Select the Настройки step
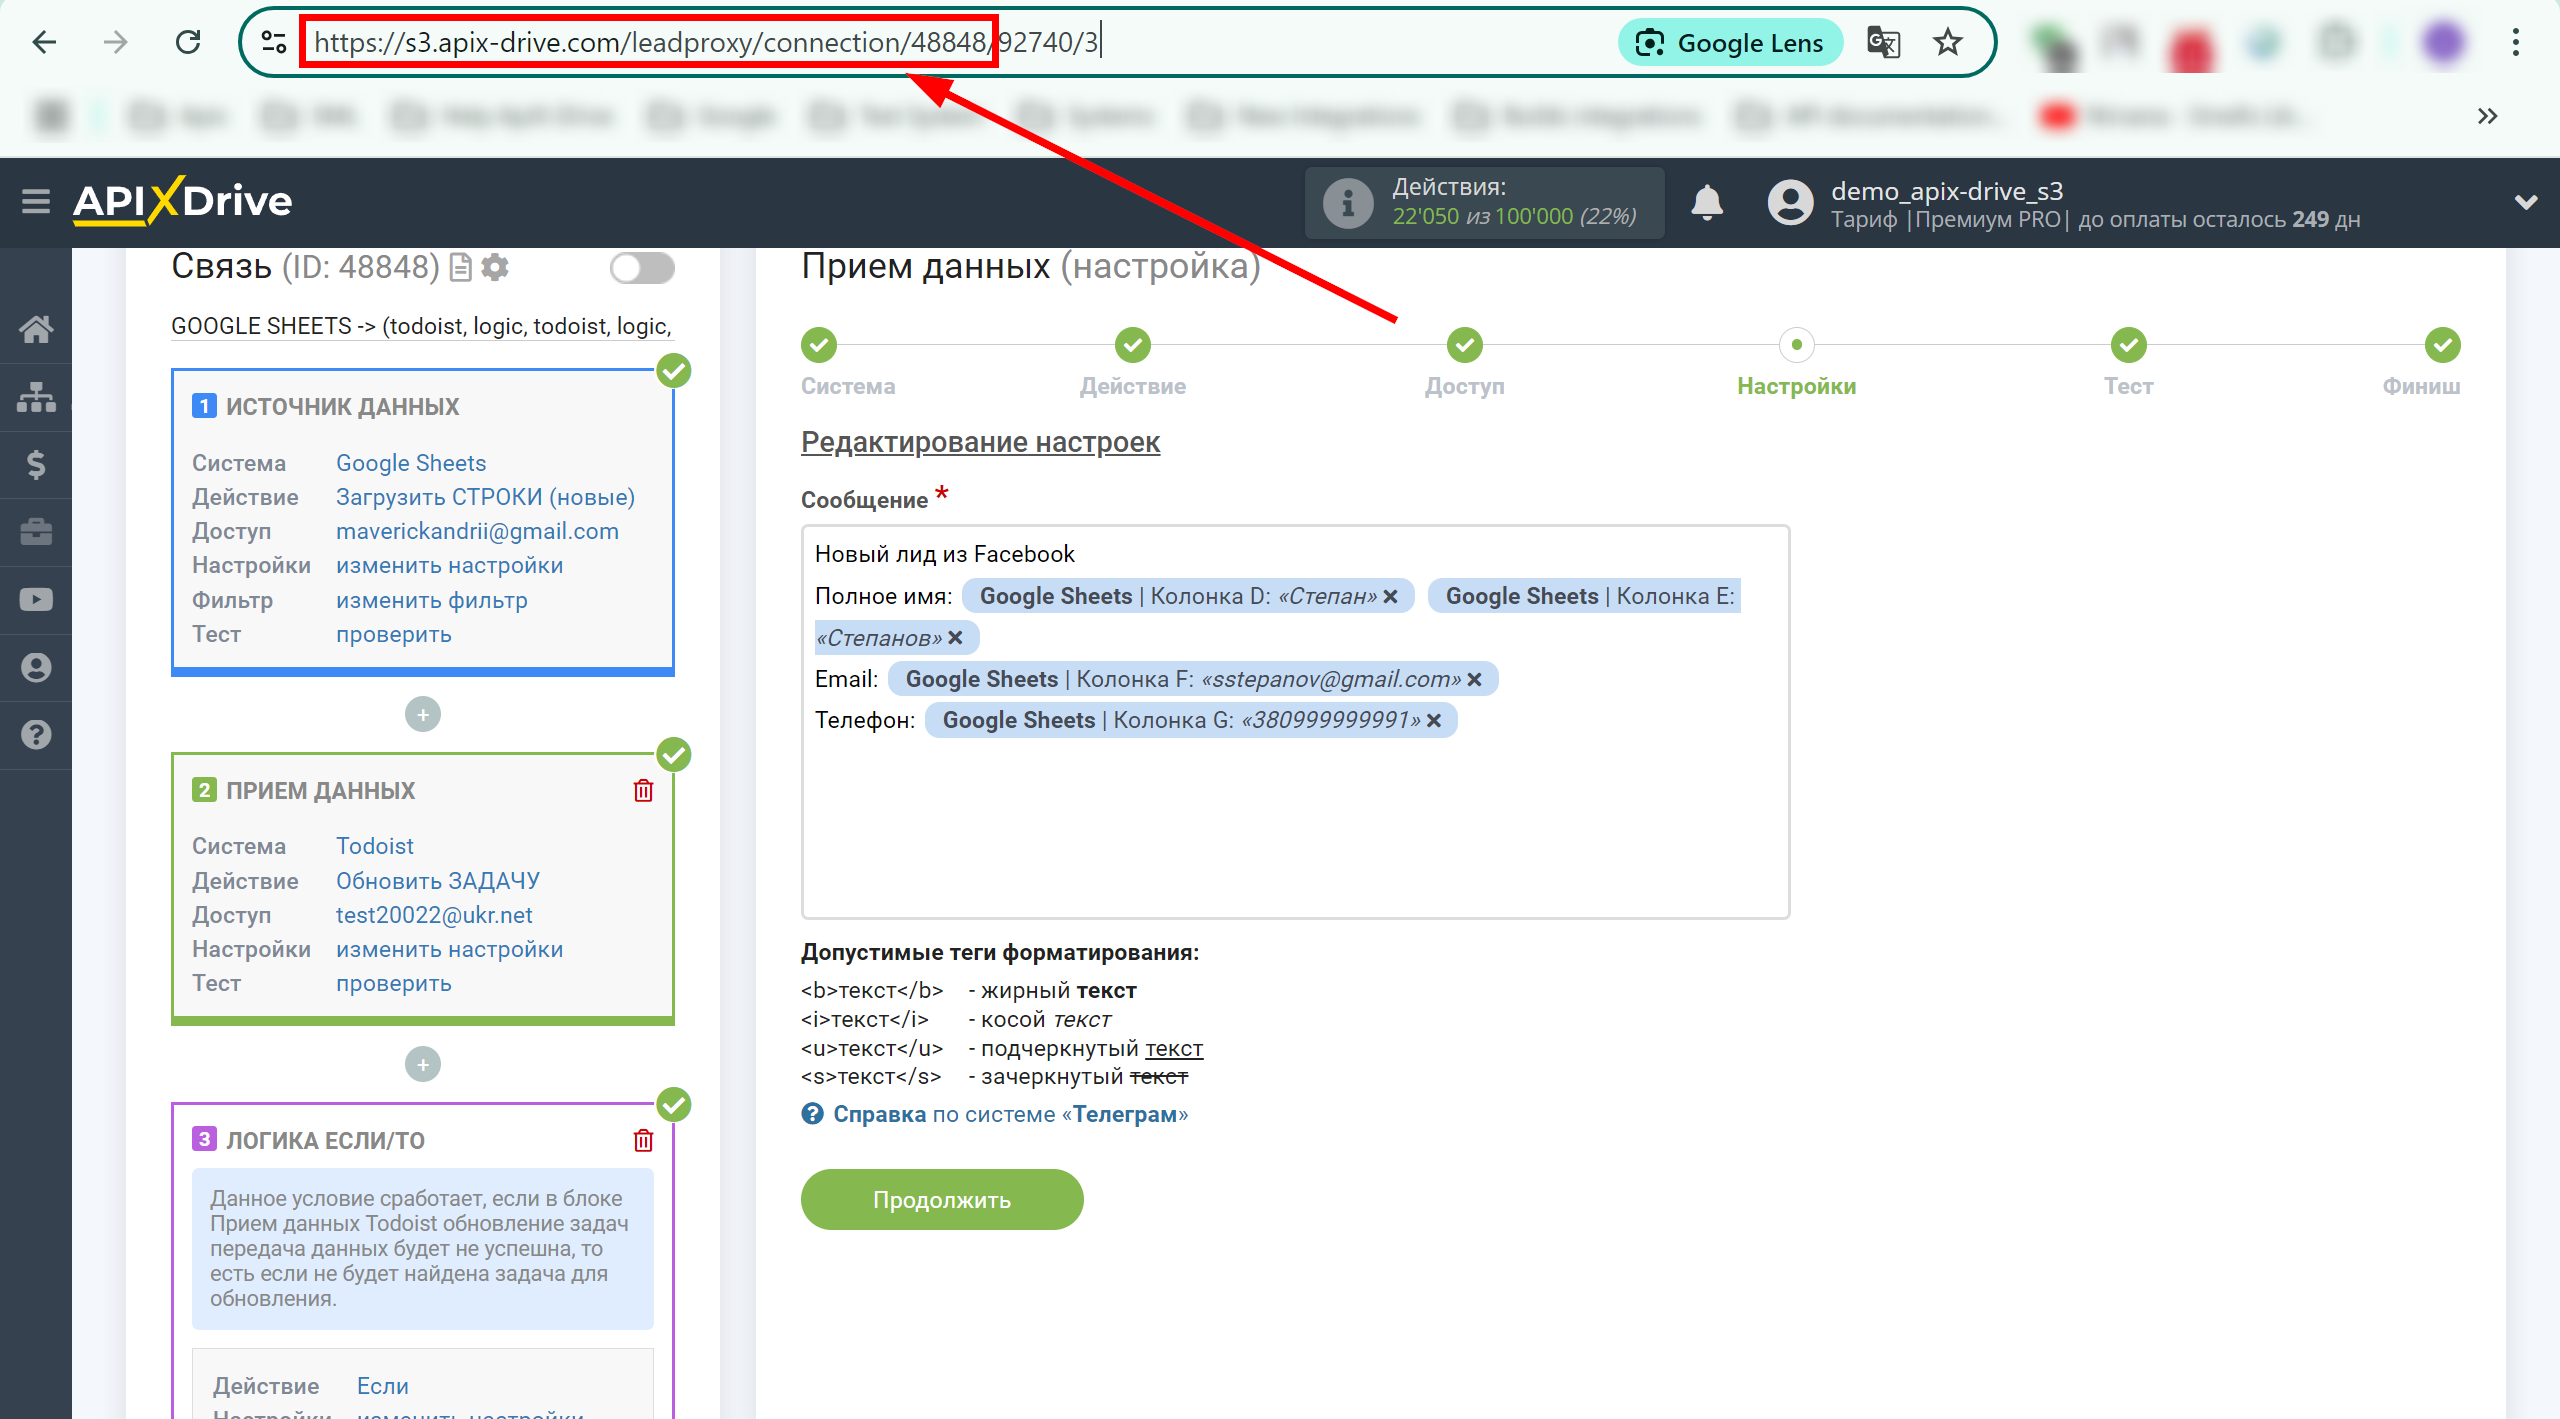The height and width of the screenshot is (1419, 2560). (1796, 345)
